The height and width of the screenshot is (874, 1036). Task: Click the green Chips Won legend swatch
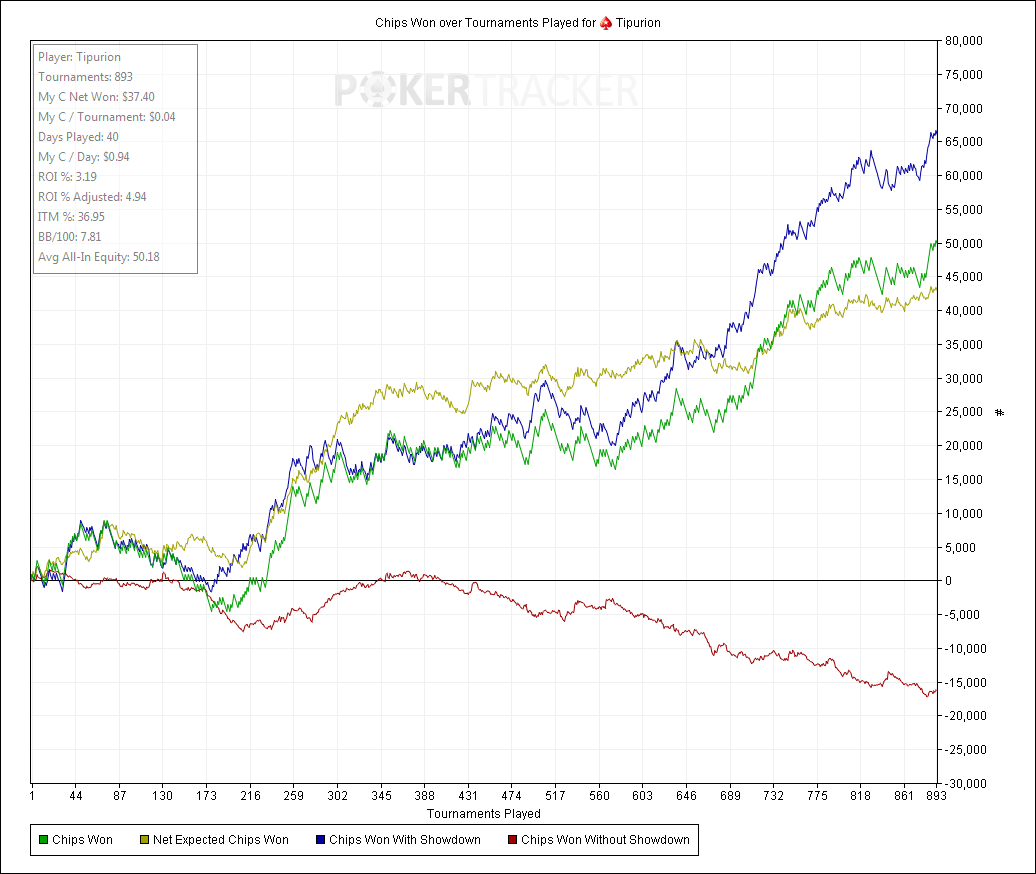click(x=44, y=840)
